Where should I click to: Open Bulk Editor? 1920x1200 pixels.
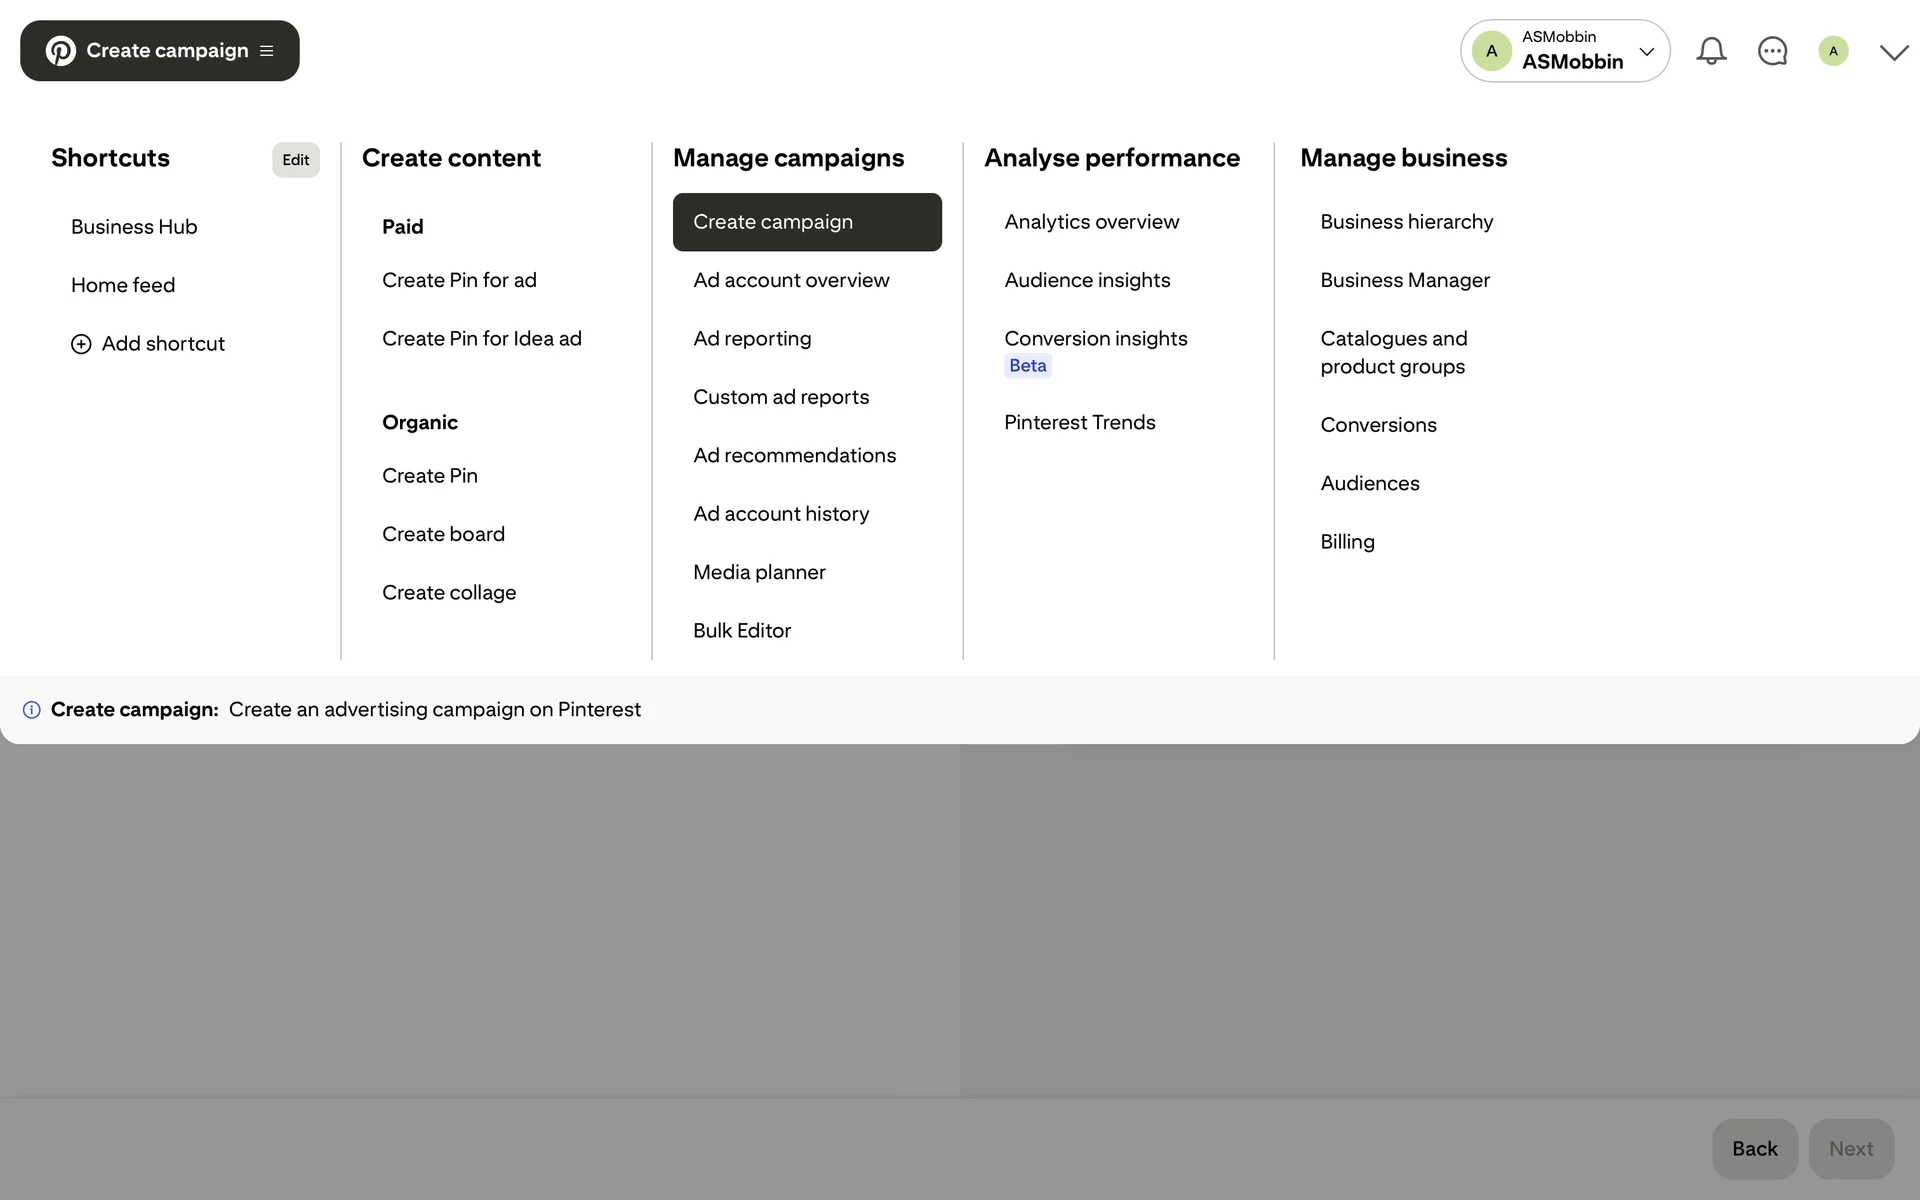741,631
